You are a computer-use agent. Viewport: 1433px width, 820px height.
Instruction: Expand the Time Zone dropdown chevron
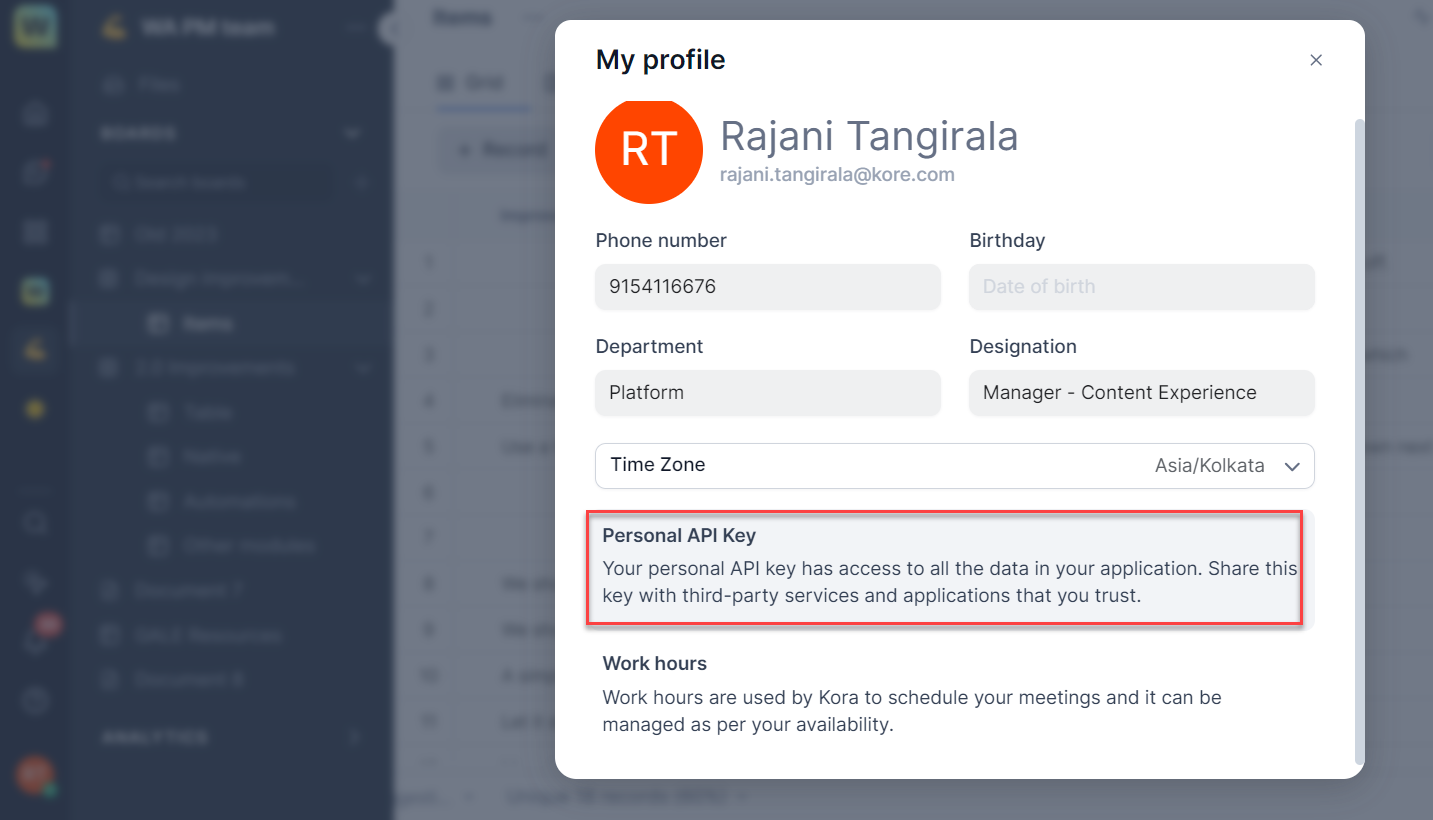[x=1292, y=466]
